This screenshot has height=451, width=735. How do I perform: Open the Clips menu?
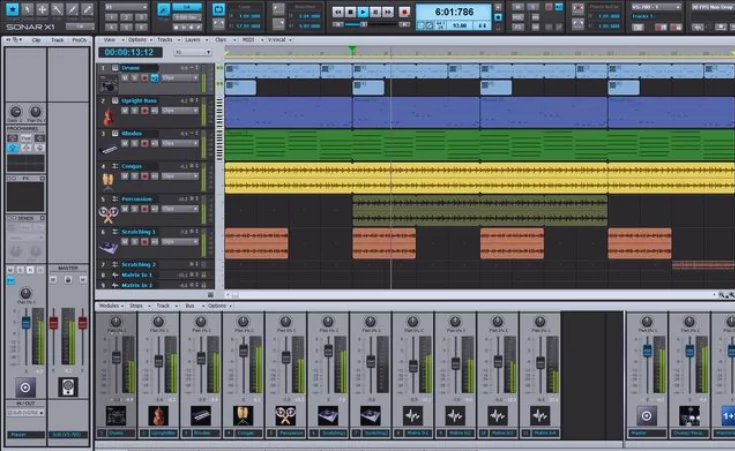(x=221, y=40)
